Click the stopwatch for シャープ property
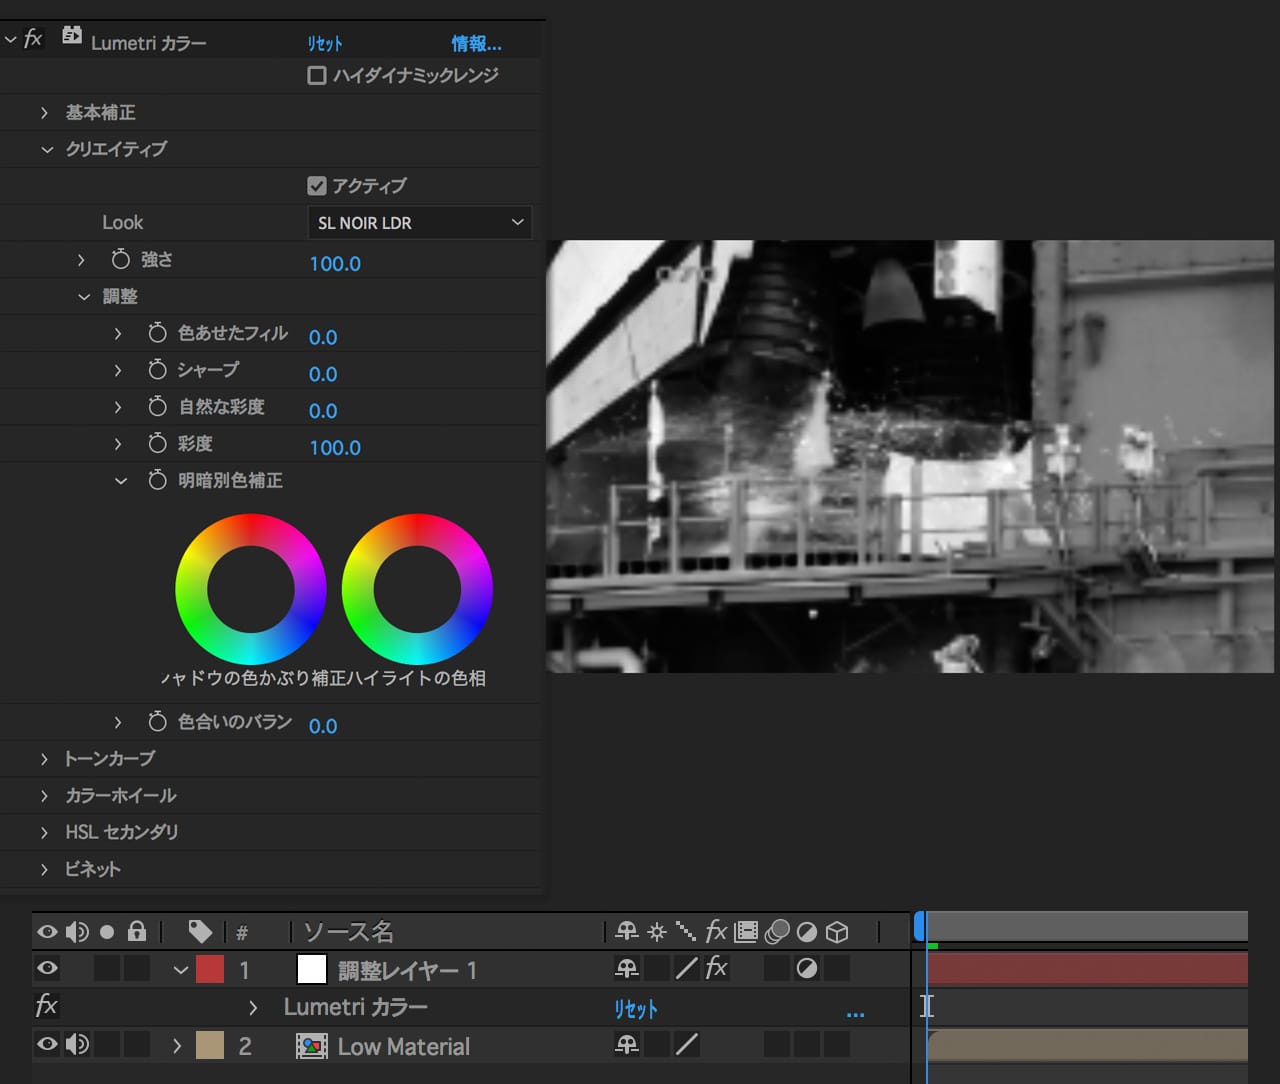The width and height of the screenshot is (1280, 1084). pos(157,370)
